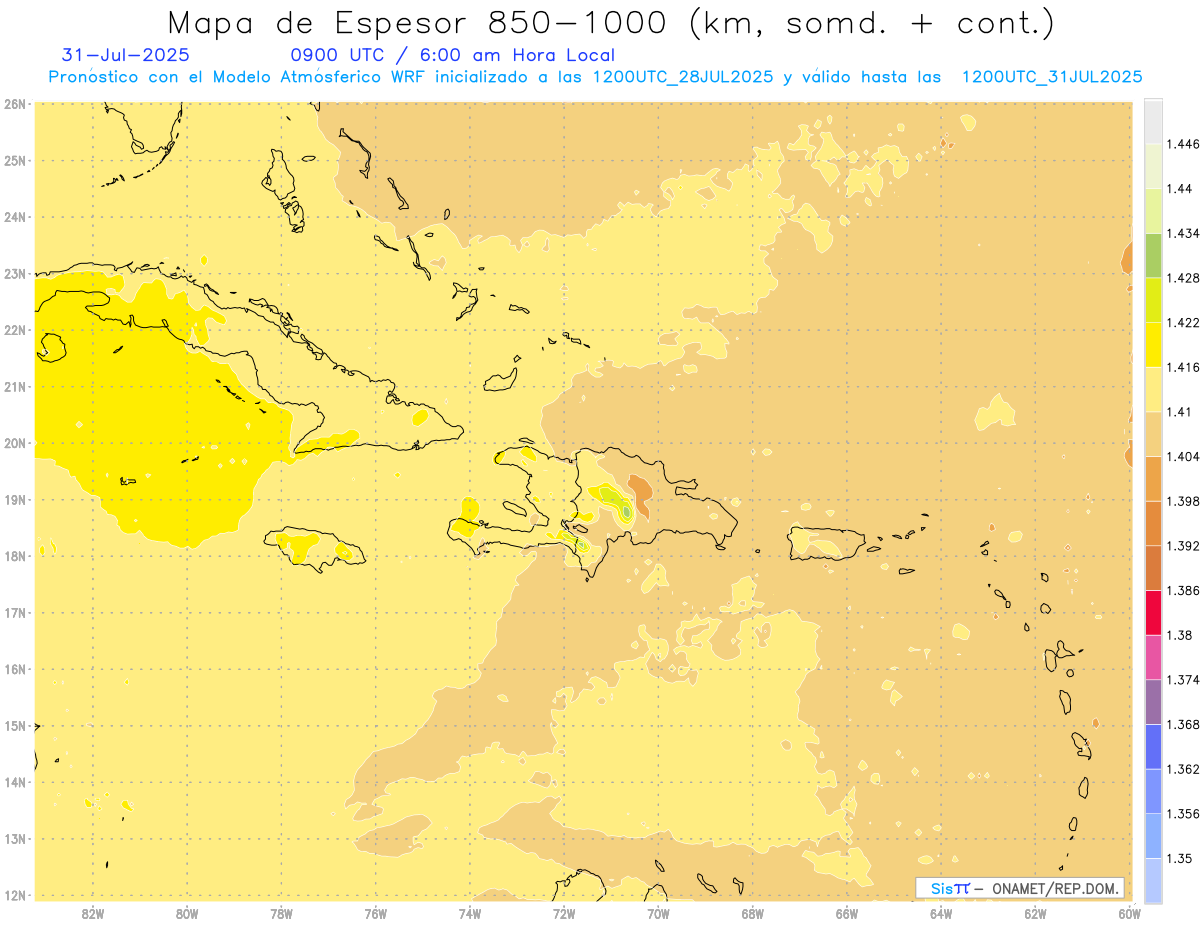Click the 17N latitude label

(14, 612)
